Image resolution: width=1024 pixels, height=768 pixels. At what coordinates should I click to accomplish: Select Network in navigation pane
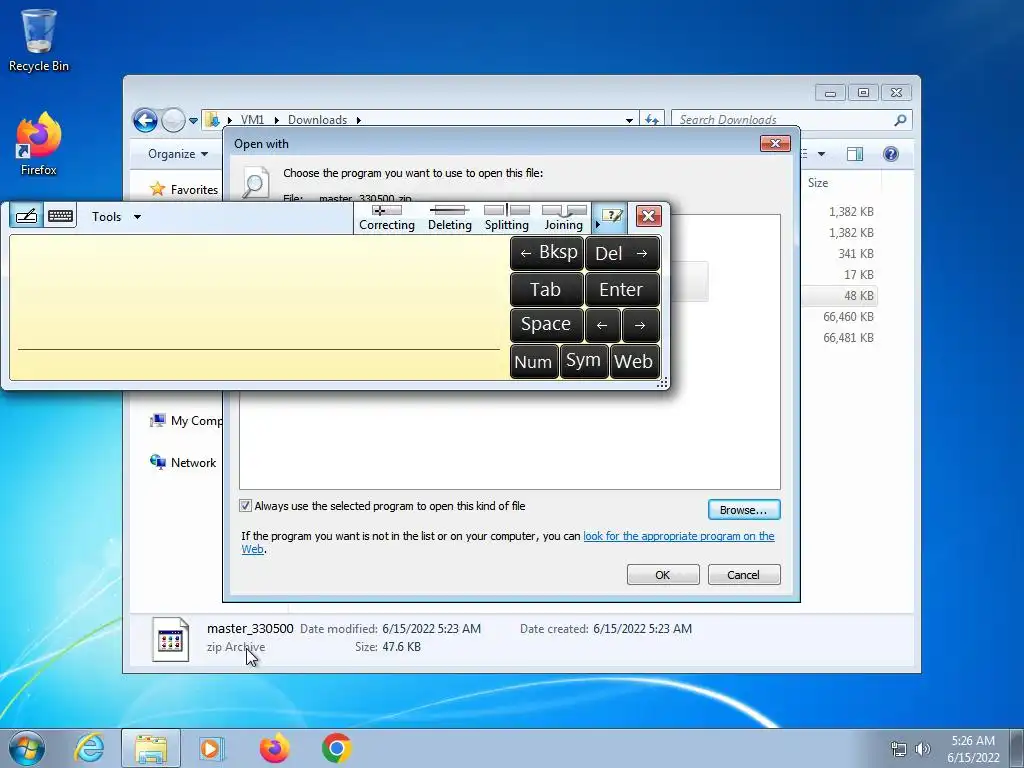[184, 462]
